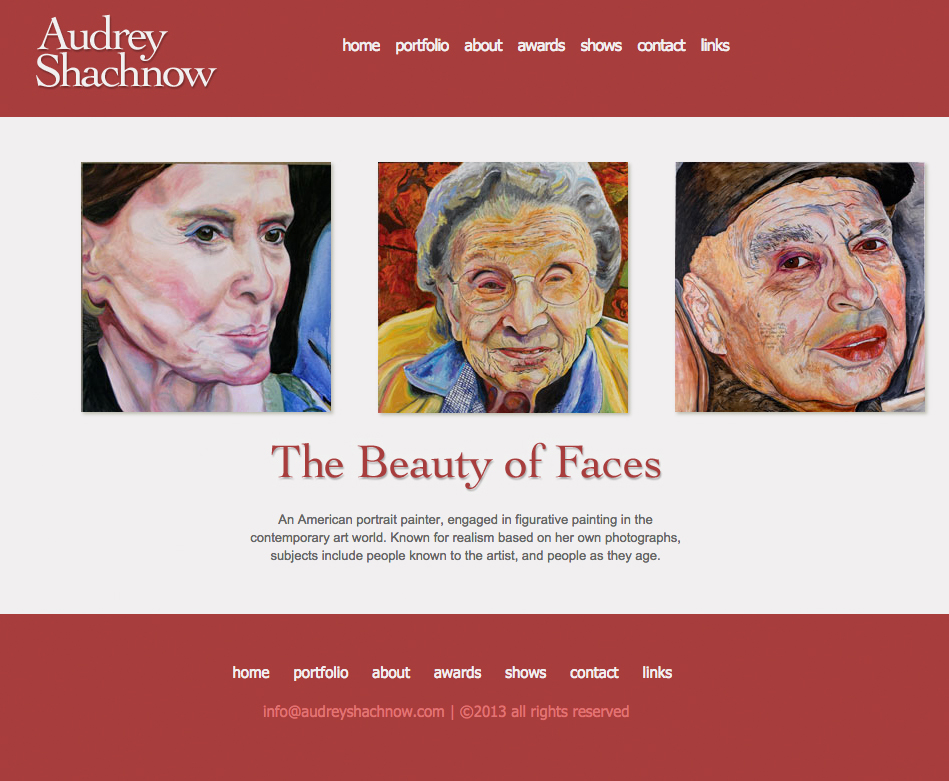The height and width of the screenshot is (781, 949).
Task: Click The Beauty of Faces heading
Action: tap(466, 463)
